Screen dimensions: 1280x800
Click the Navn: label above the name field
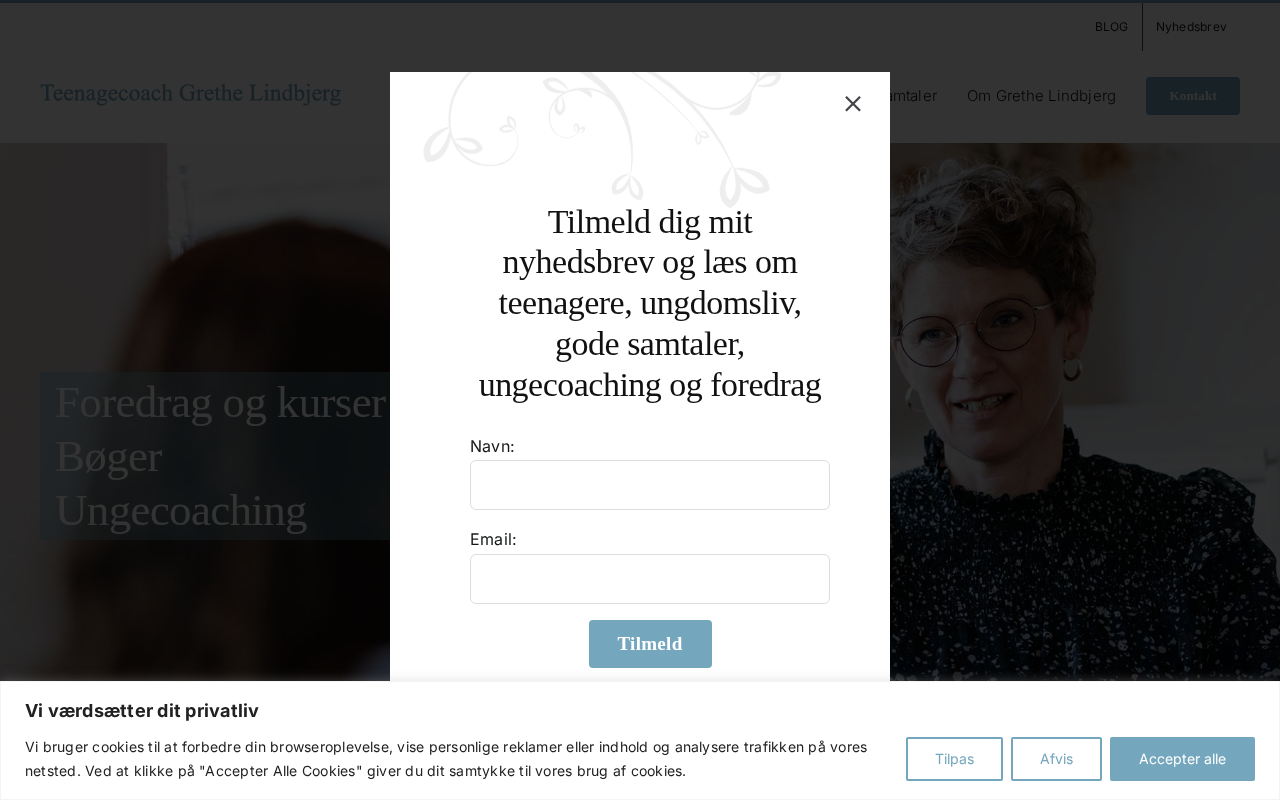(x=492, y=446)
